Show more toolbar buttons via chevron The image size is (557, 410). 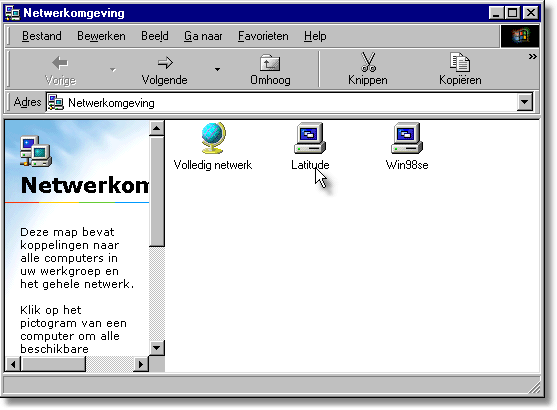(x=532, y=57)
